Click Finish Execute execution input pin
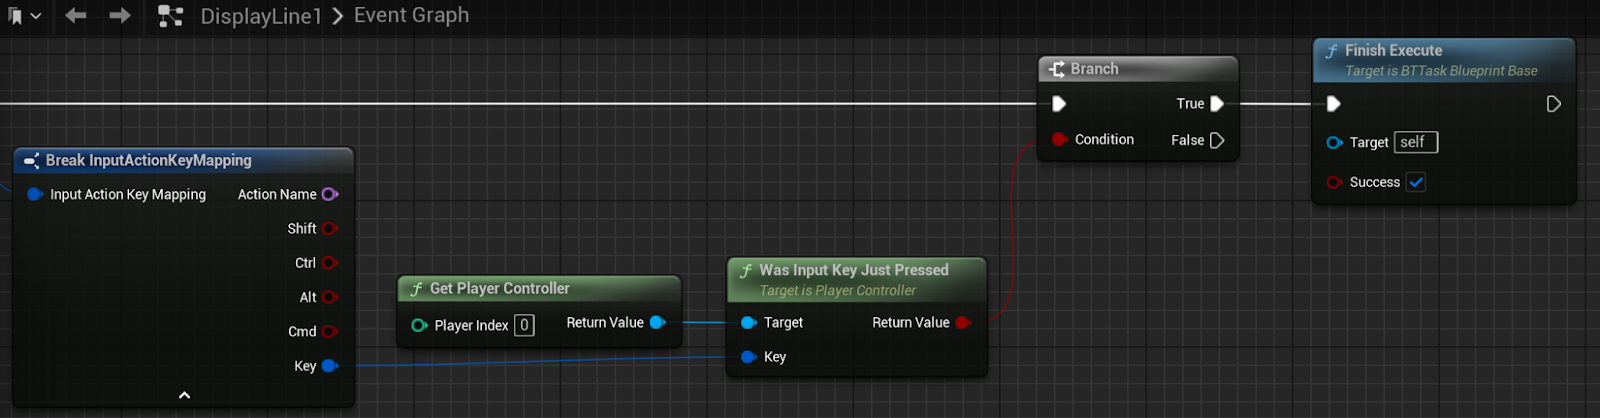The height and width of the screenshot is (418, 1600). (x=1333, y=103)
